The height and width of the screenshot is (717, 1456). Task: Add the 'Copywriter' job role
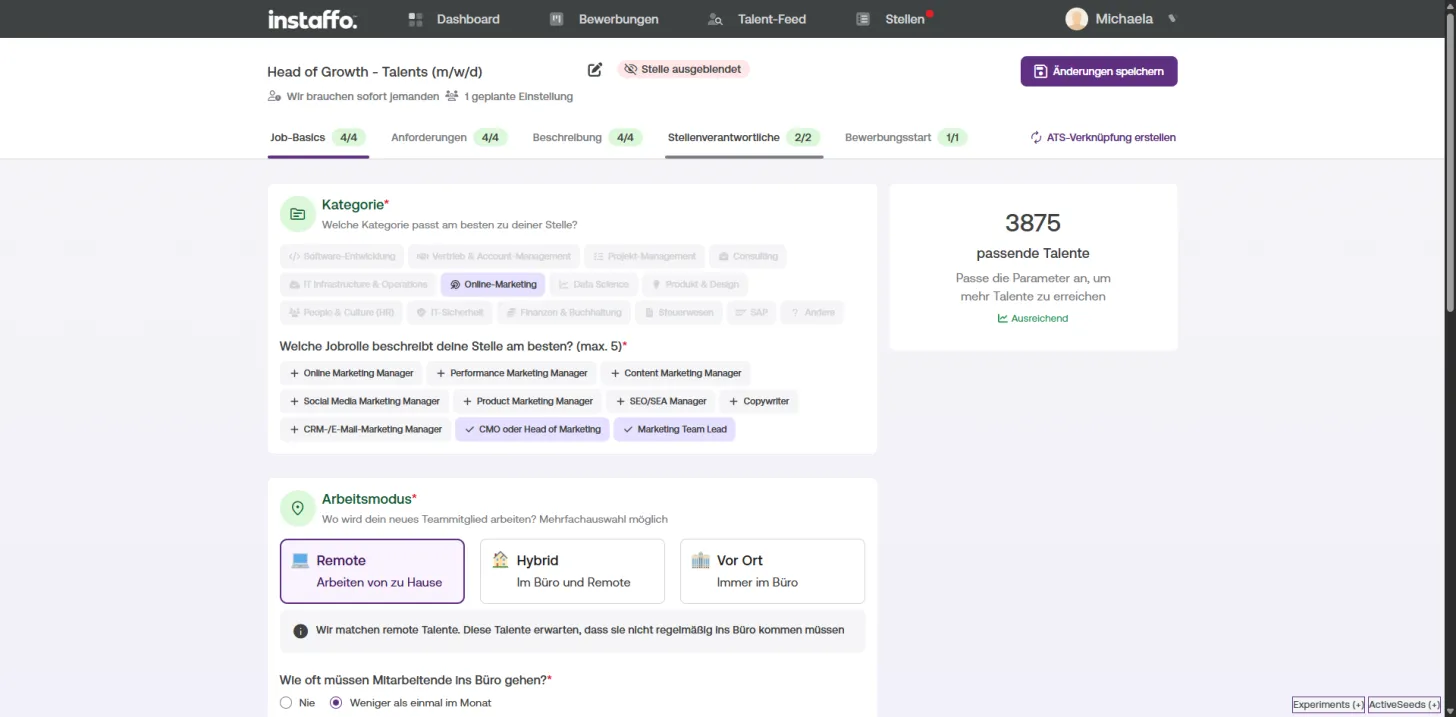(758, 401)
